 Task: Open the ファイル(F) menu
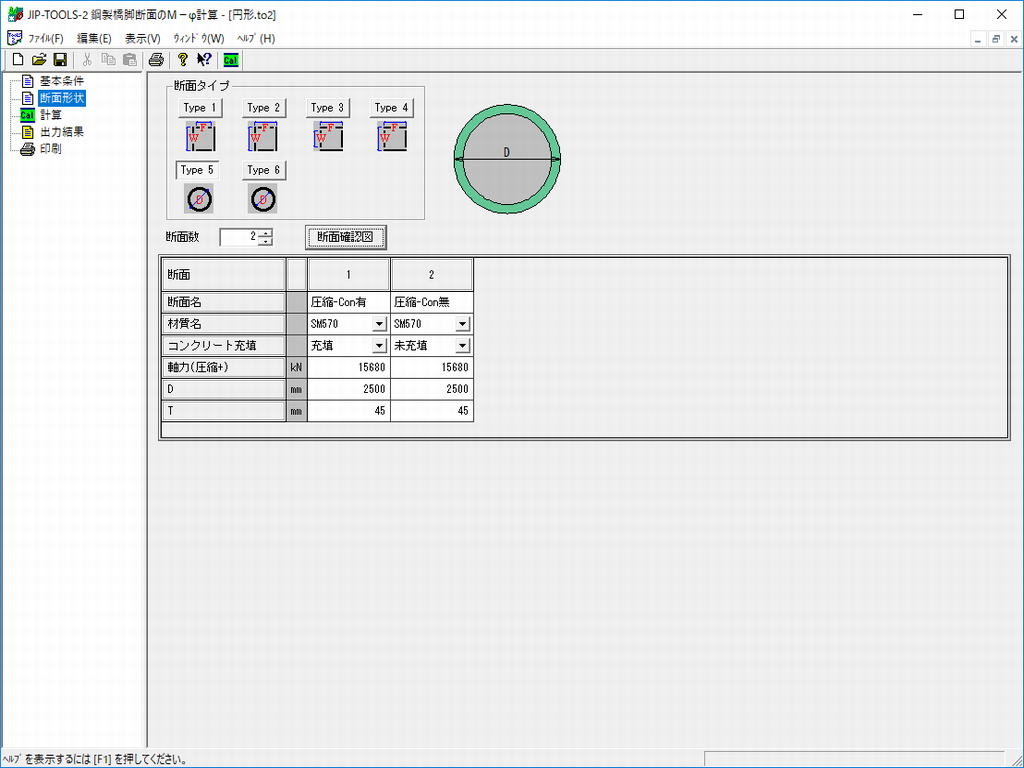click(x=45, y=38)
